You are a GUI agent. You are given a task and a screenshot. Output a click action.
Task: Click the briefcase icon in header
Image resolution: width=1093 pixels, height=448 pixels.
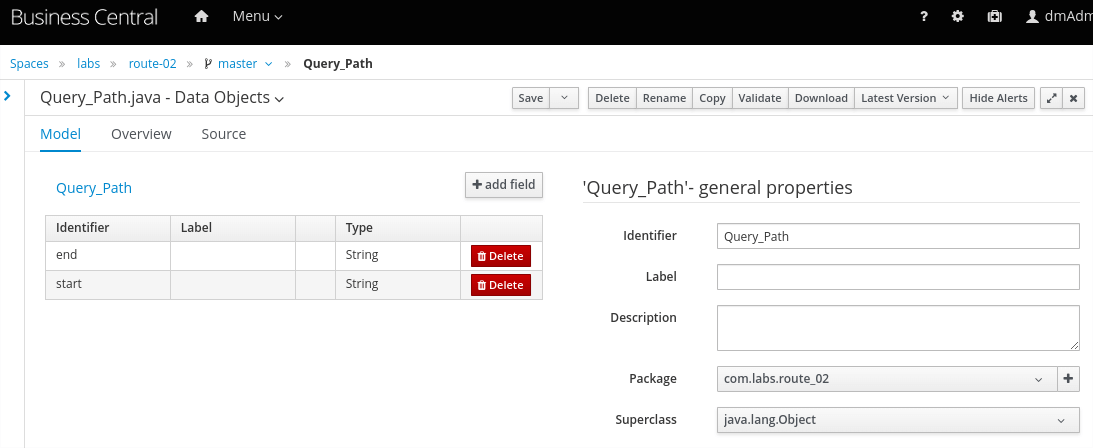pyautogui.click(x=994, y=17)
